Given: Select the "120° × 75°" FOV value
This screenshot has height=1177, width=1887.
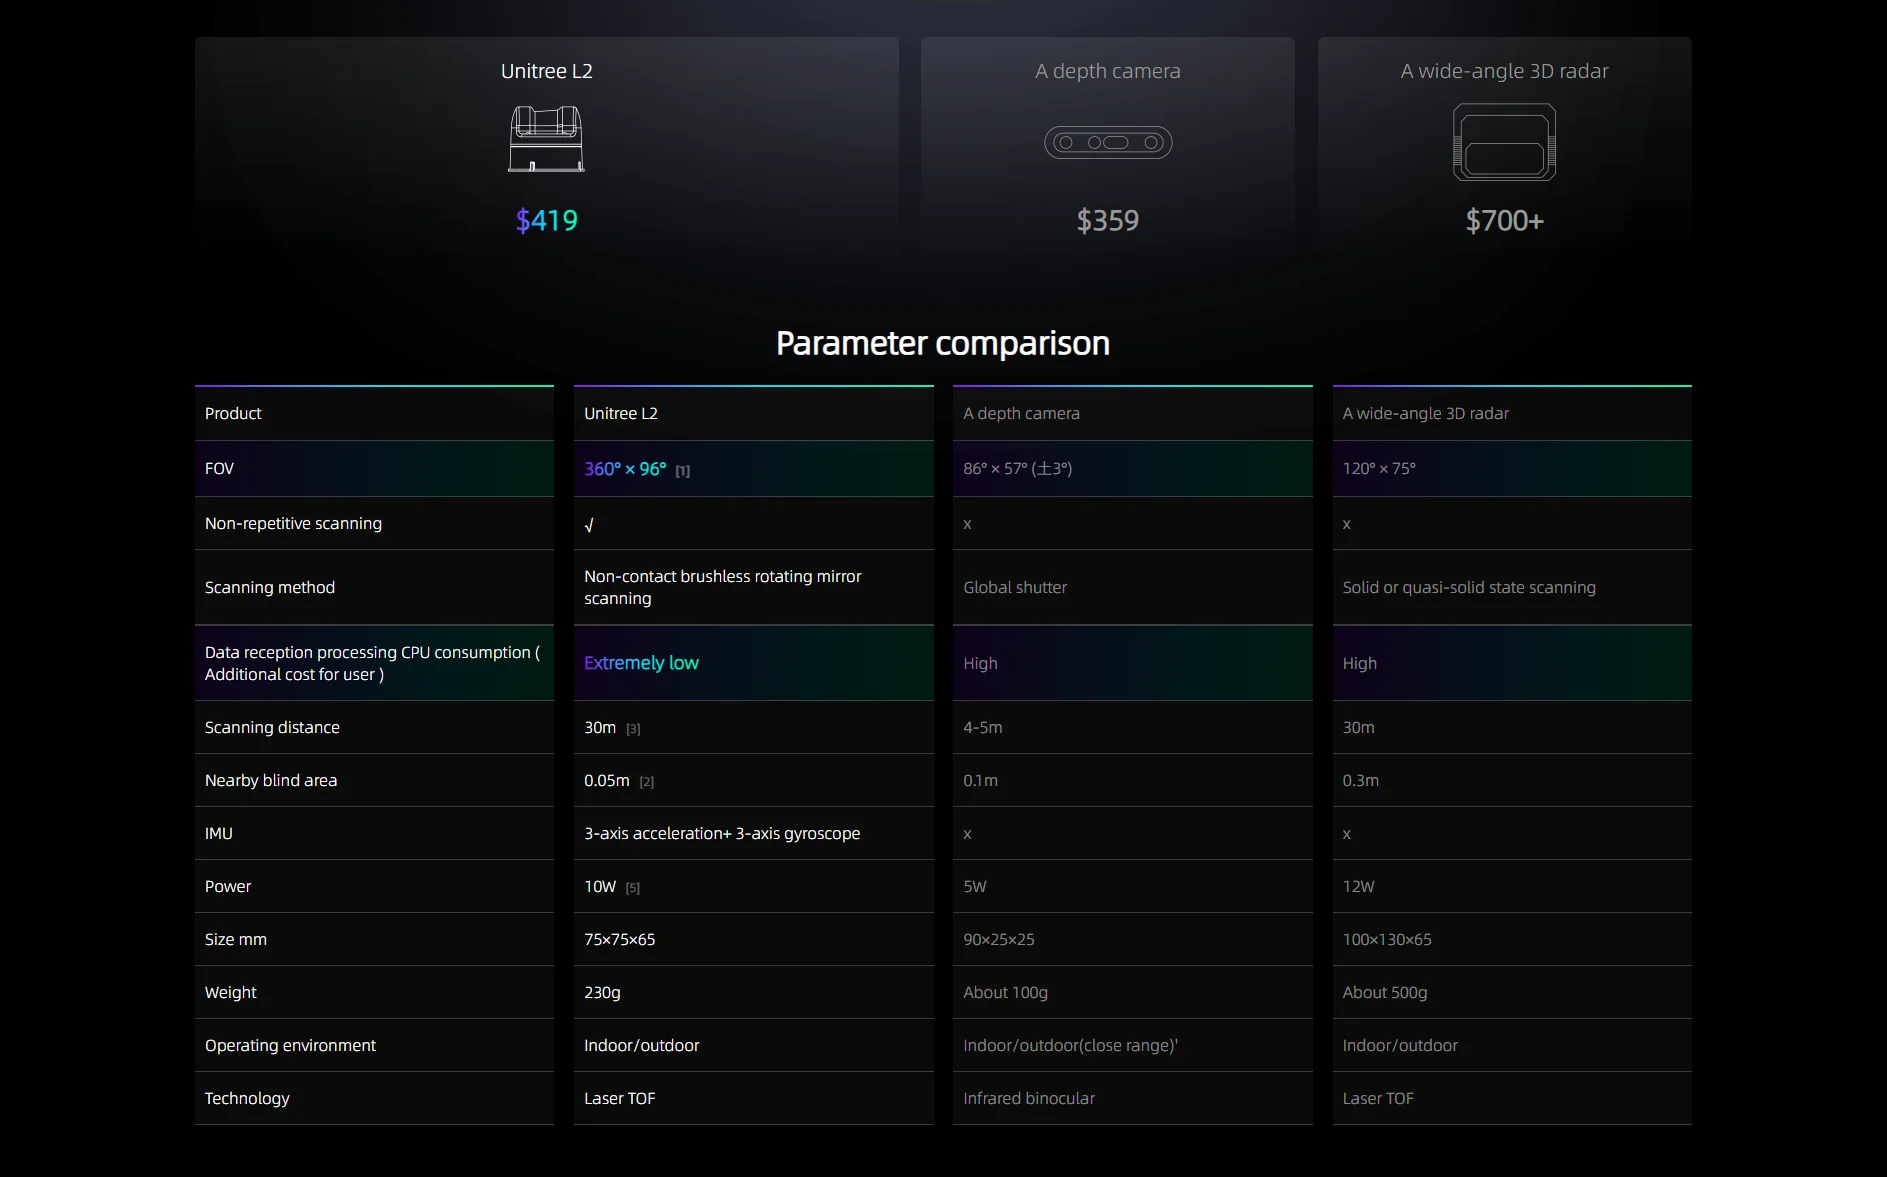Looking at the screenshot, I should (1379, 468).
